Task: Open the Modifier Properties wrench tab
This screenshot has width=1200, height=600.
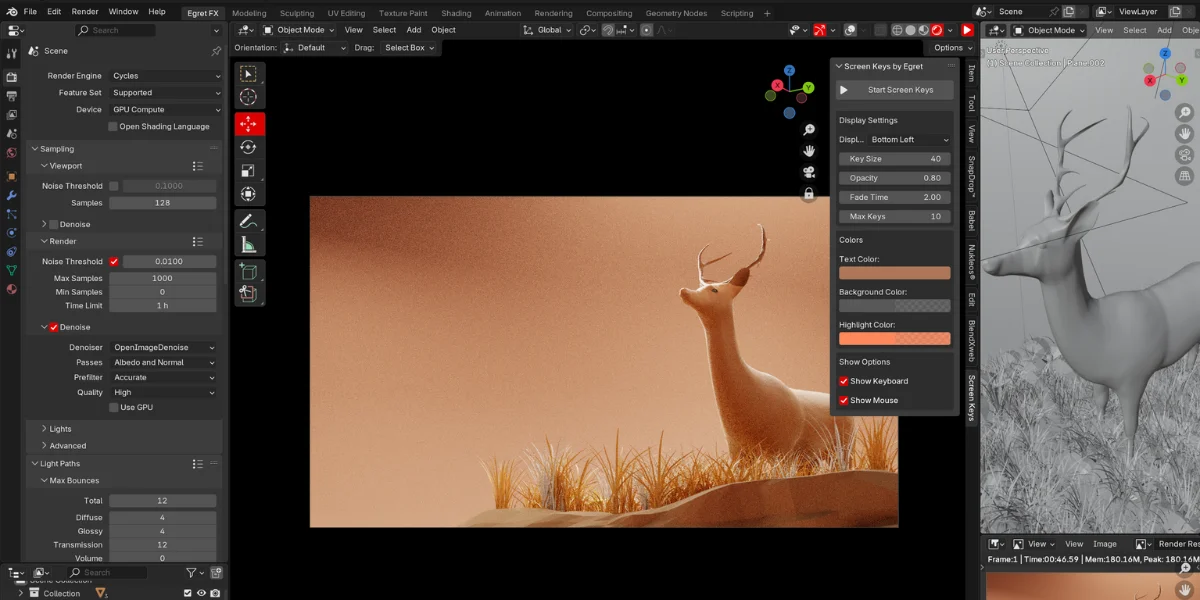Action: click(x=10, y=196)
